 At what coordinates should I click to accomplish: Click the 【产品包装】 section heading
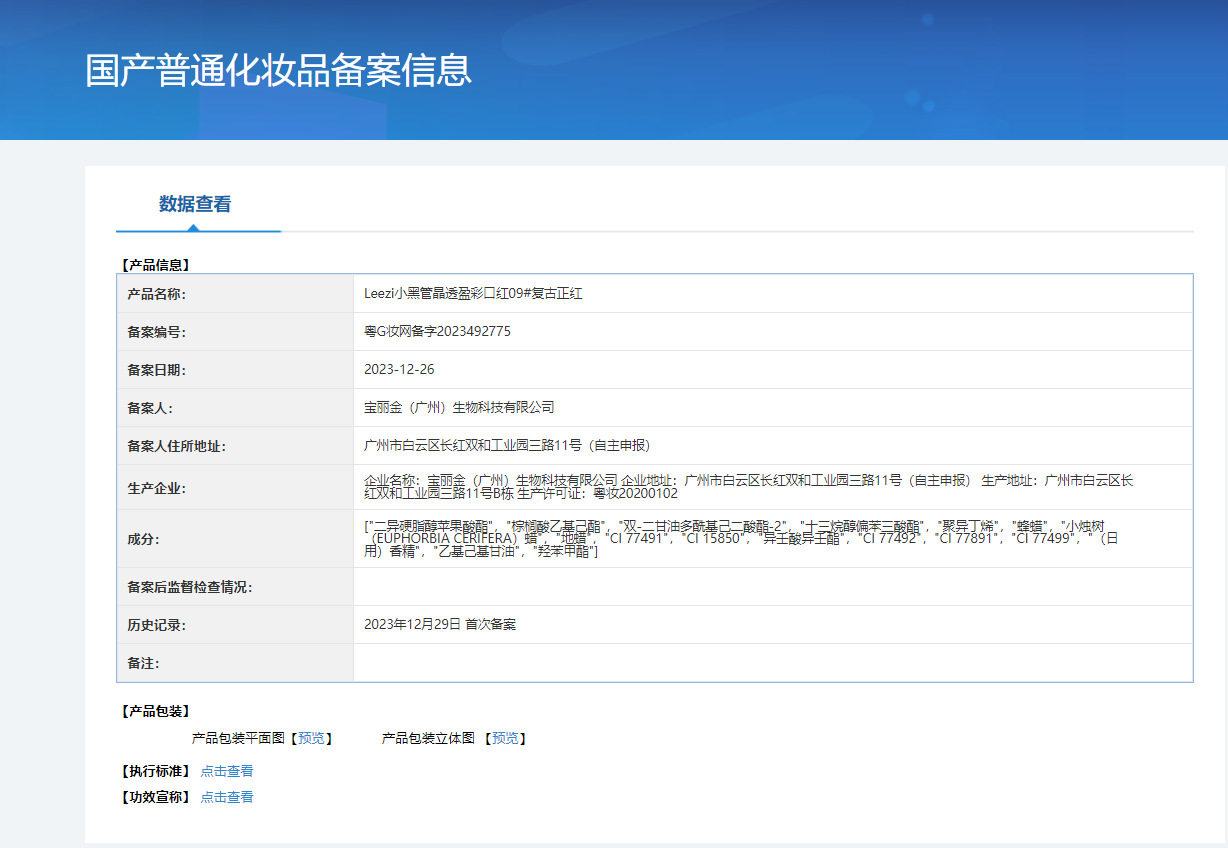(155, 711)
